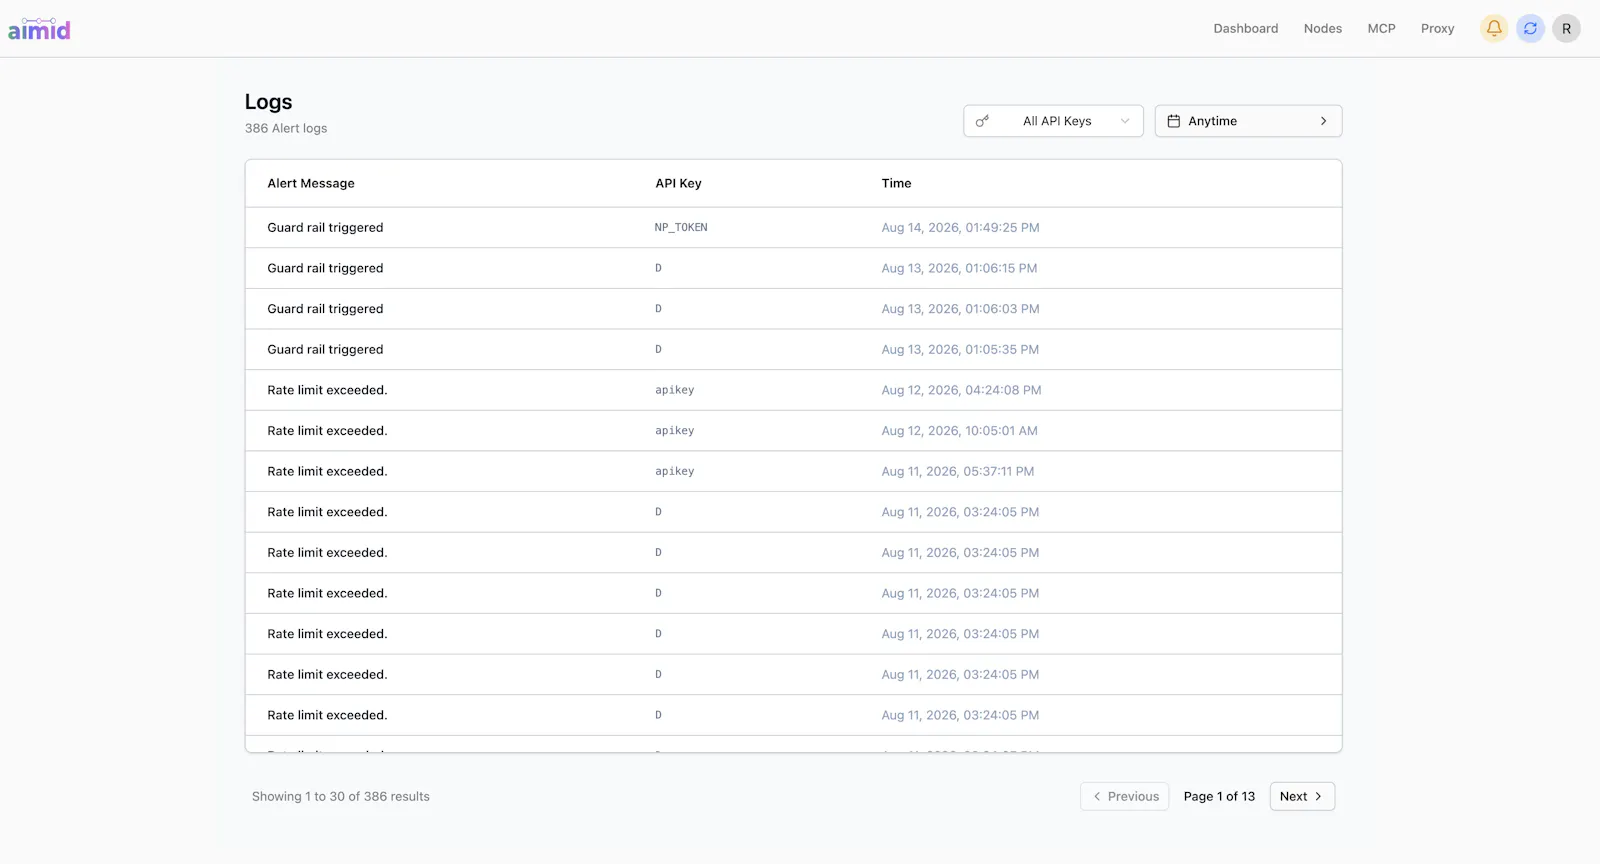Select the NP_TOKEN API key cell
The width and height of the screenshot is (1600, 864).
pos(681,228)
